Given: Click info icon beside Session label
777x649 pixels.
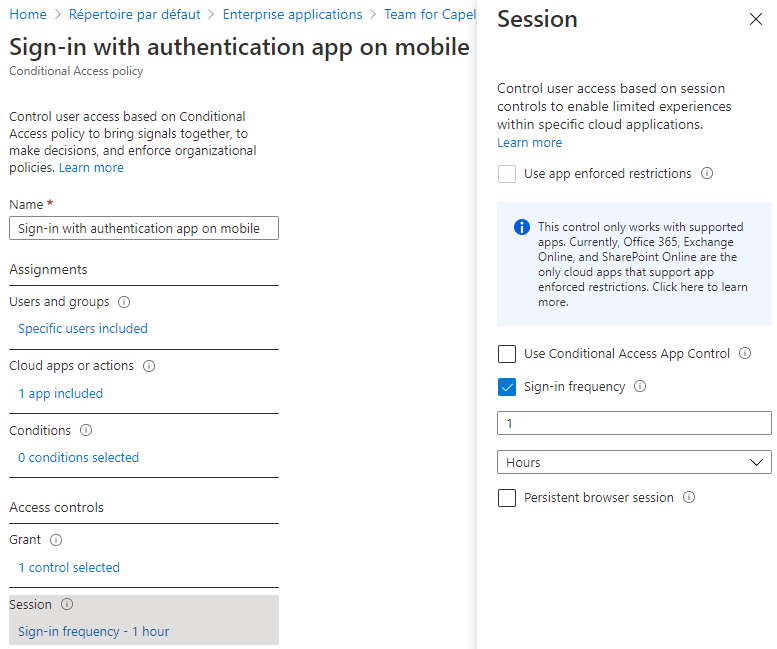Looking at the screenshot, I should (67, 605).
